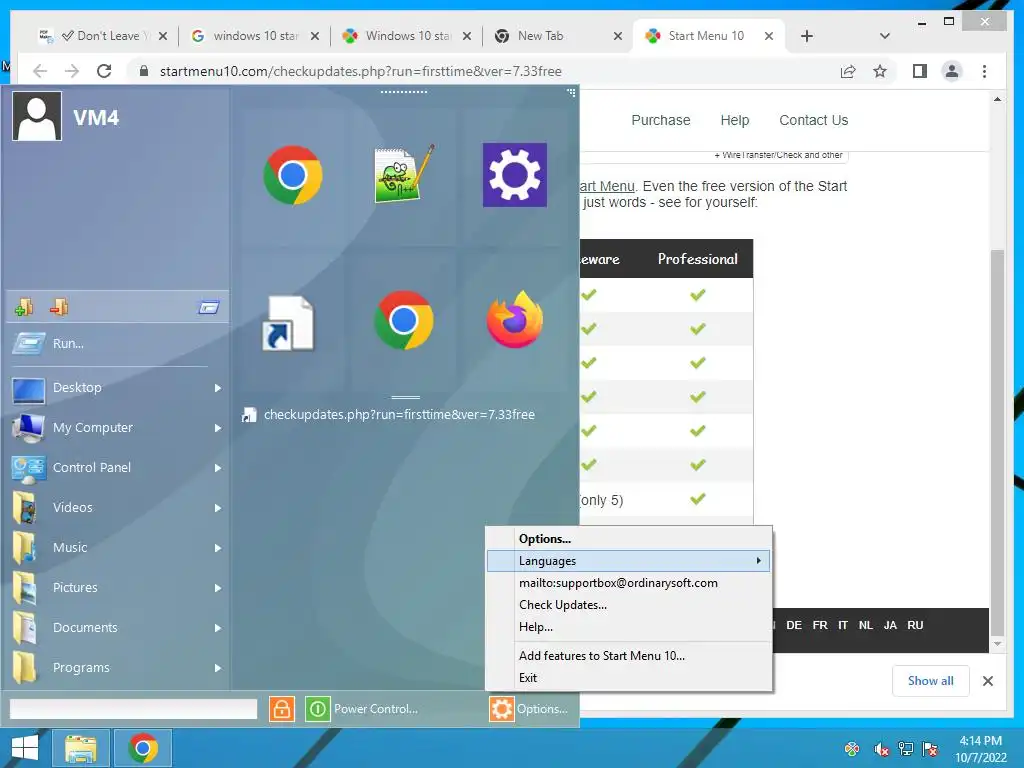Choose Add features to Start Menu 10
Screen dimensions: 1024x768
coord(628,656)
